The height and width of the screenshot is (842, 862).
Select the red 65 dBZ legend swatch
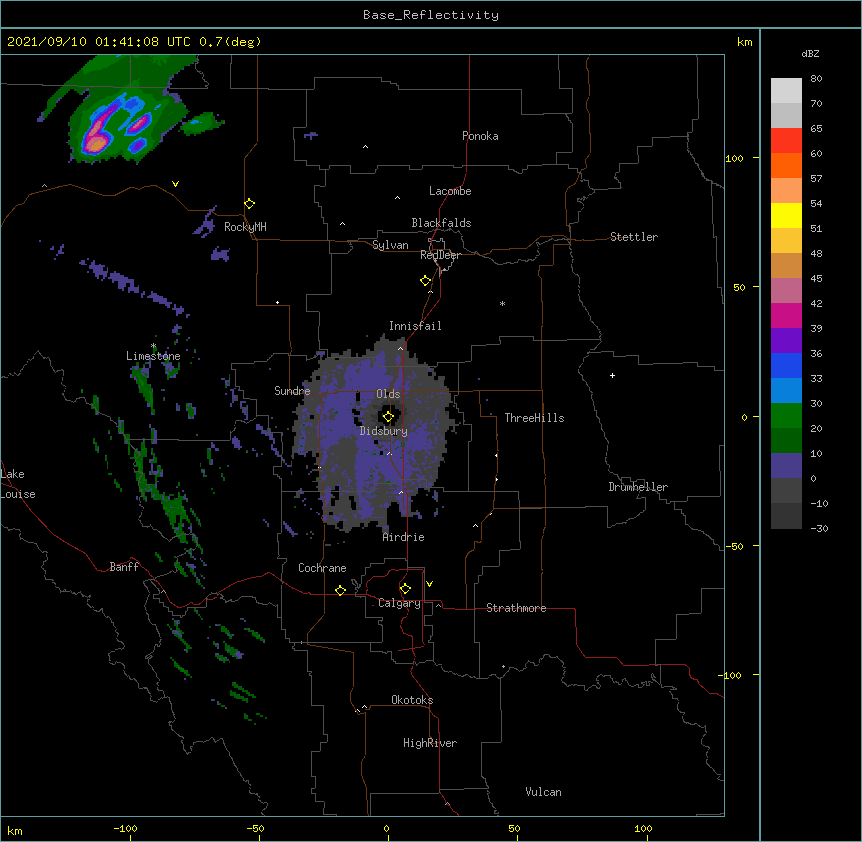pos(786,141)
